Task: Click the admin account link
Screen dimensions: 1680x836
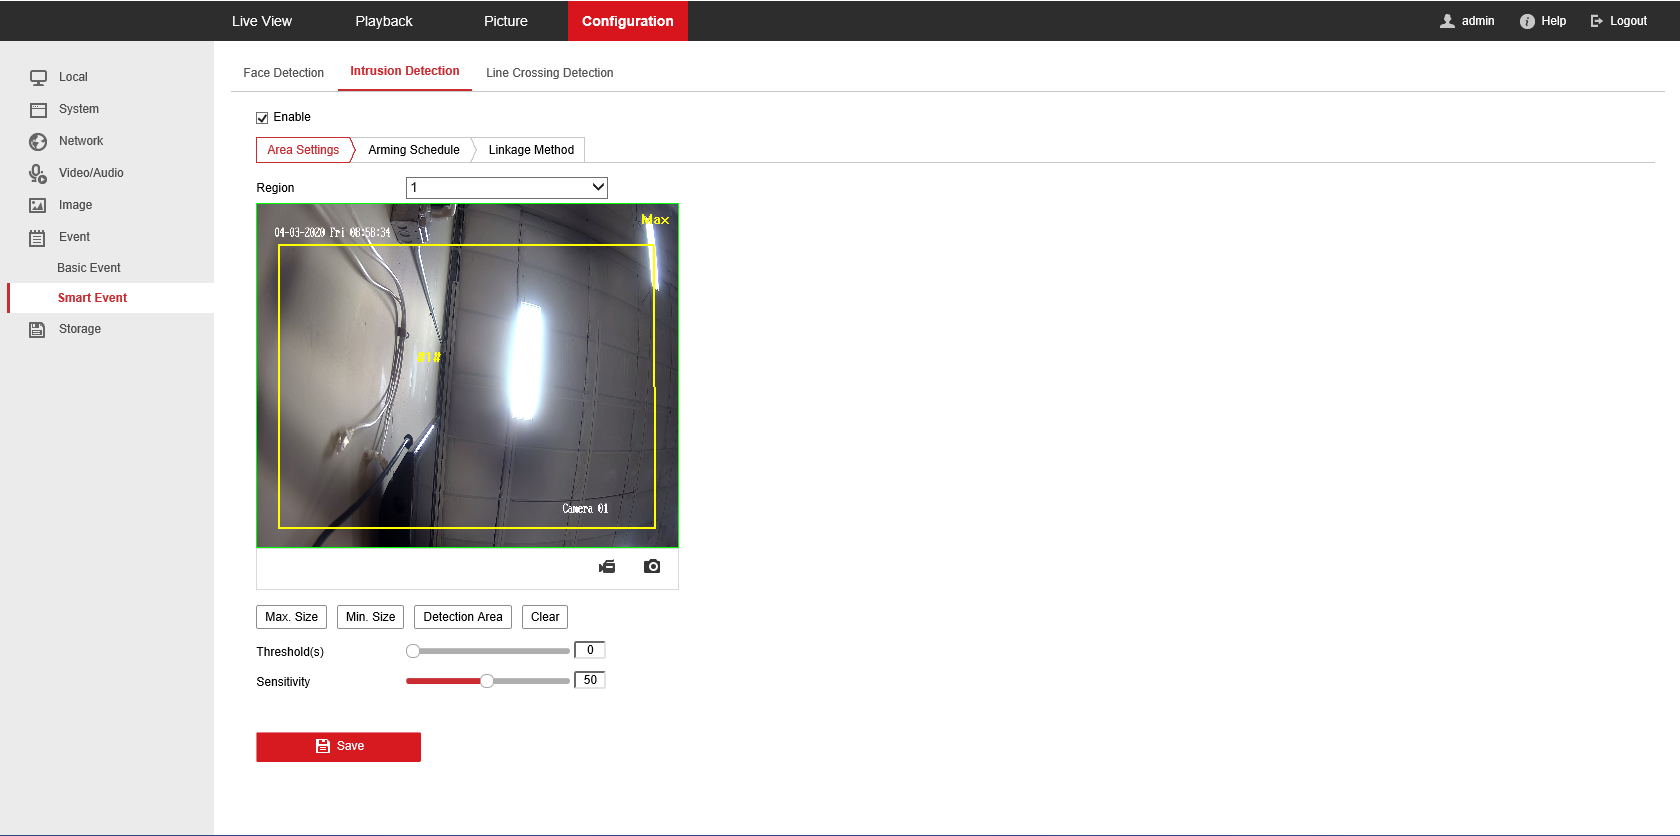Action: point(1478,21)
